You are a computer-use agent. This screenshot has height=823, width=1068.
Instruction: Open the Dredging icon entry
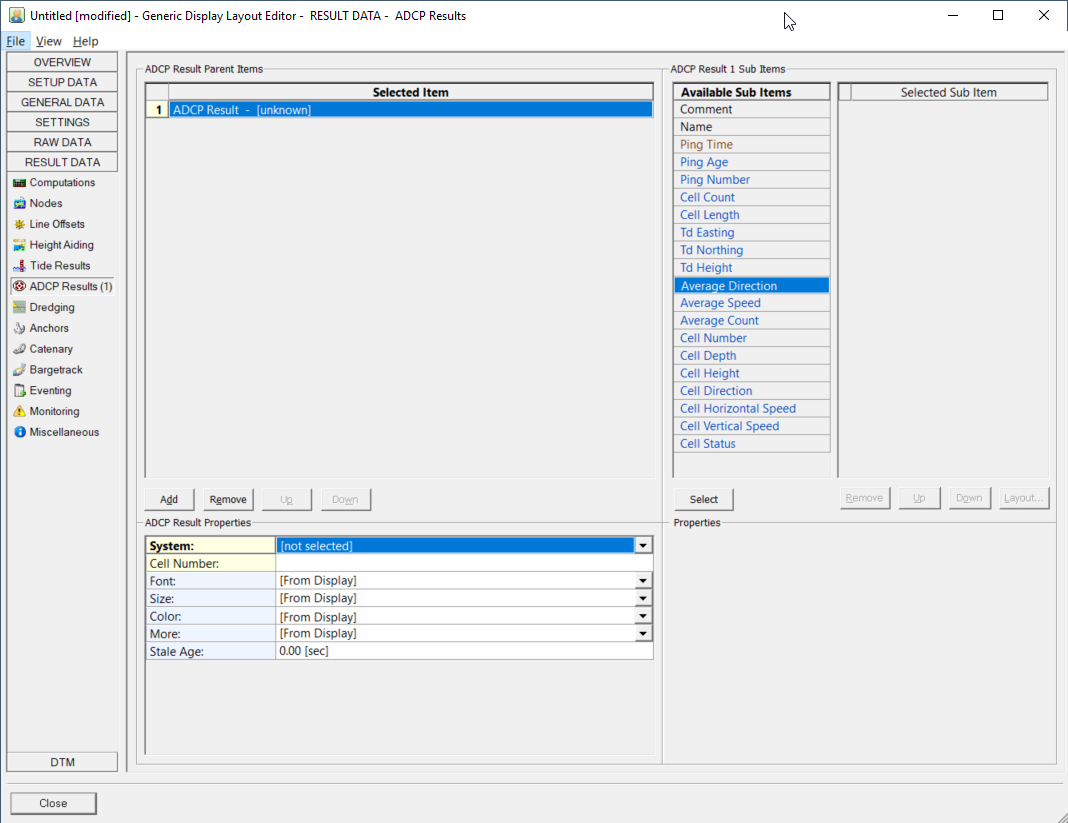click(19, 308)
